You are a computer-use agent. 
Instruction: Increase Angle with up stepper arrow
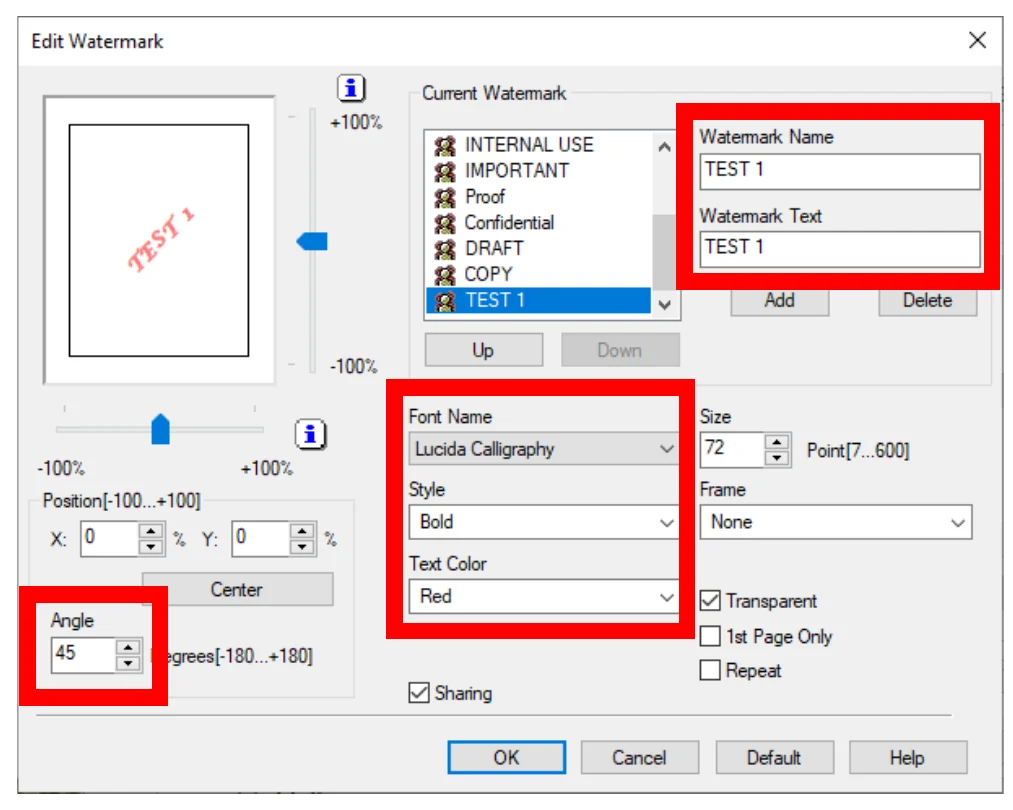[129, 647]
